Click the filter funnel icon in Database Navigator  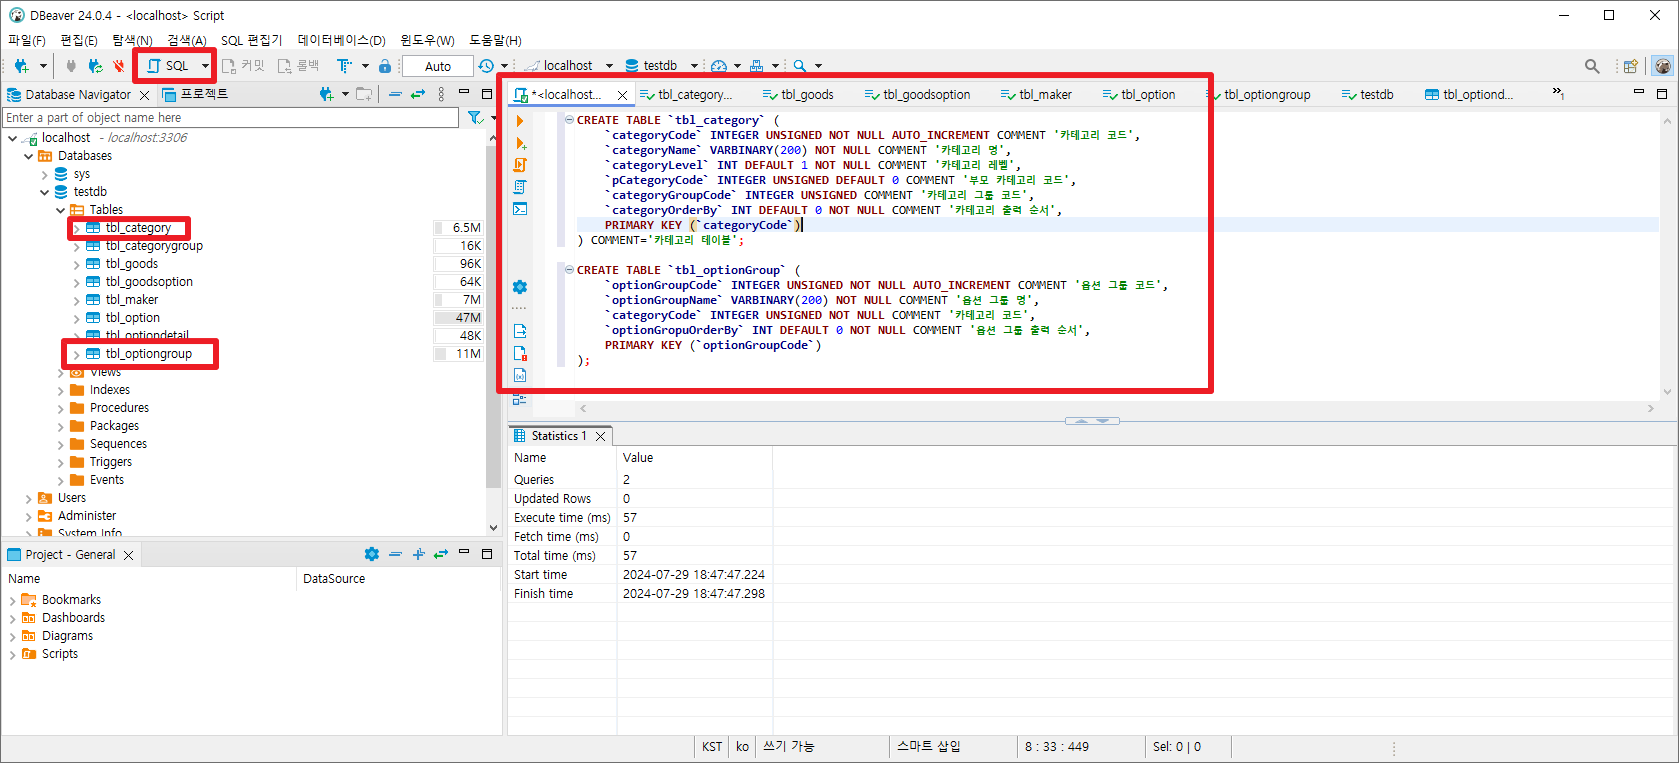476,118
